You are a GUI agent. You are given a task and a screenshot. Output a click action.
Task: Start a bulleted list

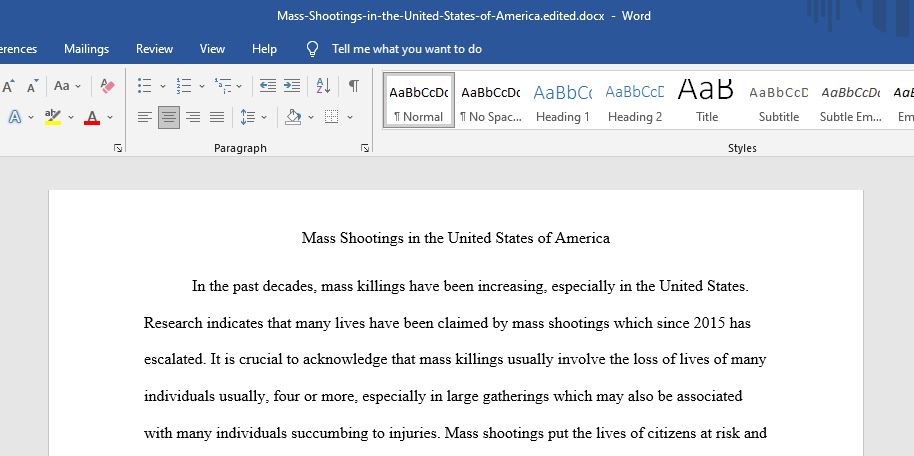(x=145, y=86)
